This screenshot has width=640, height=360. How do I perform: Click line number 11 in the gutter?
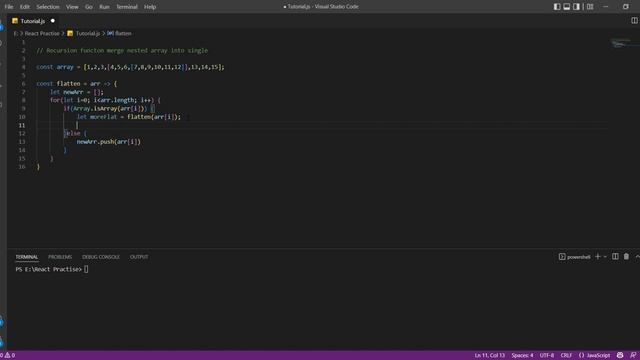pos(22,125)
